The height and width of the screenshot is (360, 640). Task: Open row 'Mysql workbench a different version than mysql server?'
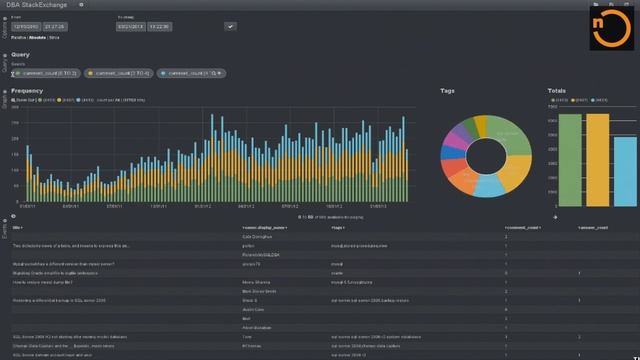pyautogui.click(x=63, y=264)
